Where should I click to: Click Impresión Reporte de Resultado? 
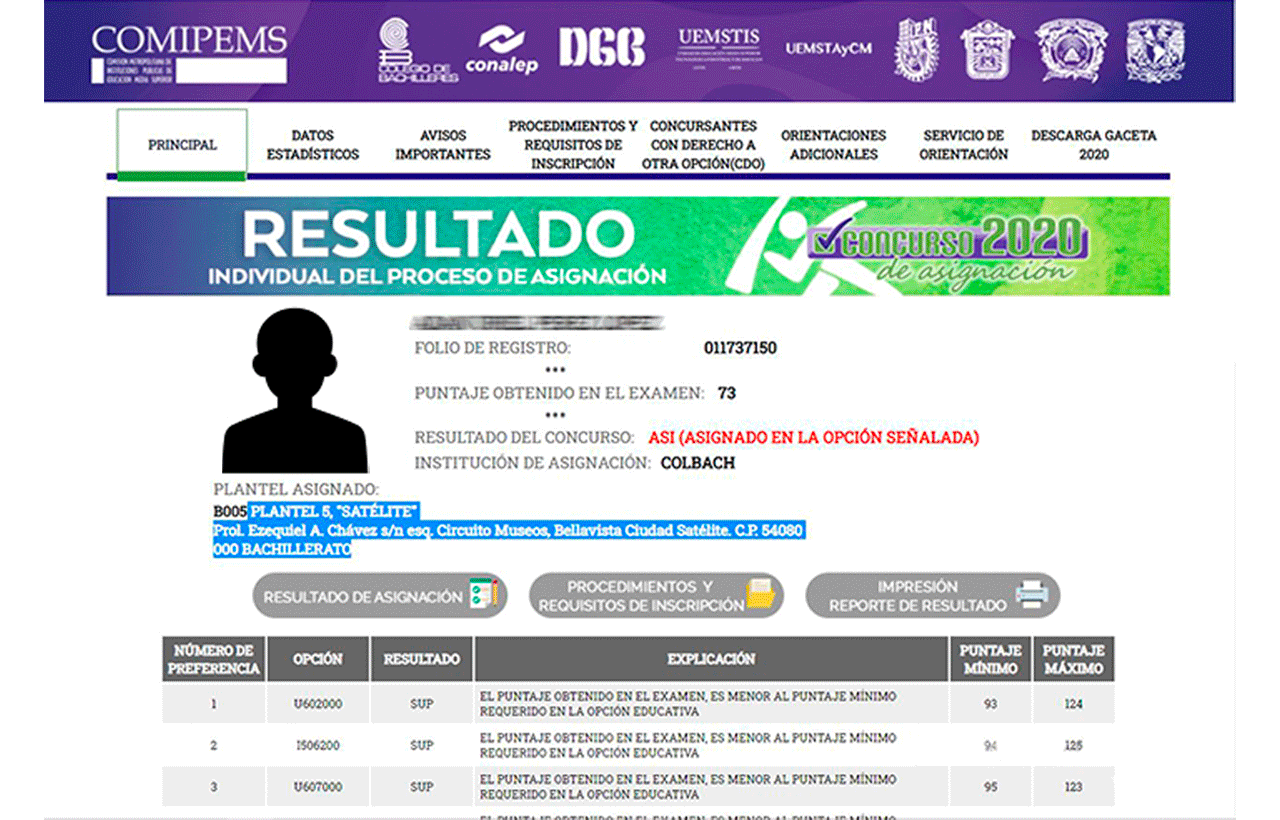tap(930, 594)
